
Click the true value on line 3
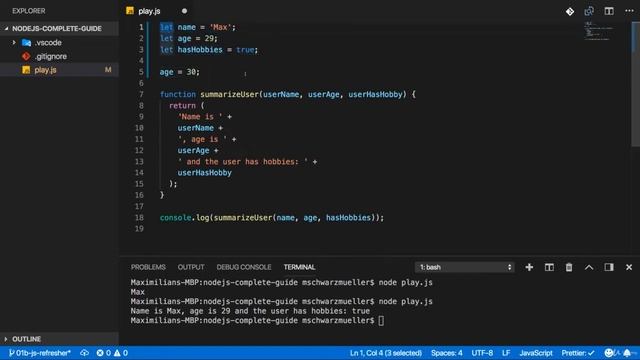click(245, 50)
